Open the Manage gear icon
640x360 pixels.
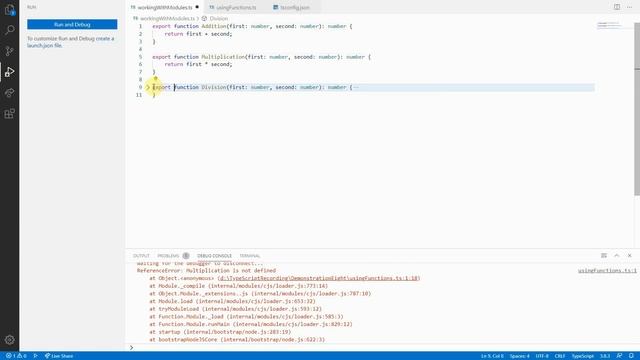click(x=9, y=340)
